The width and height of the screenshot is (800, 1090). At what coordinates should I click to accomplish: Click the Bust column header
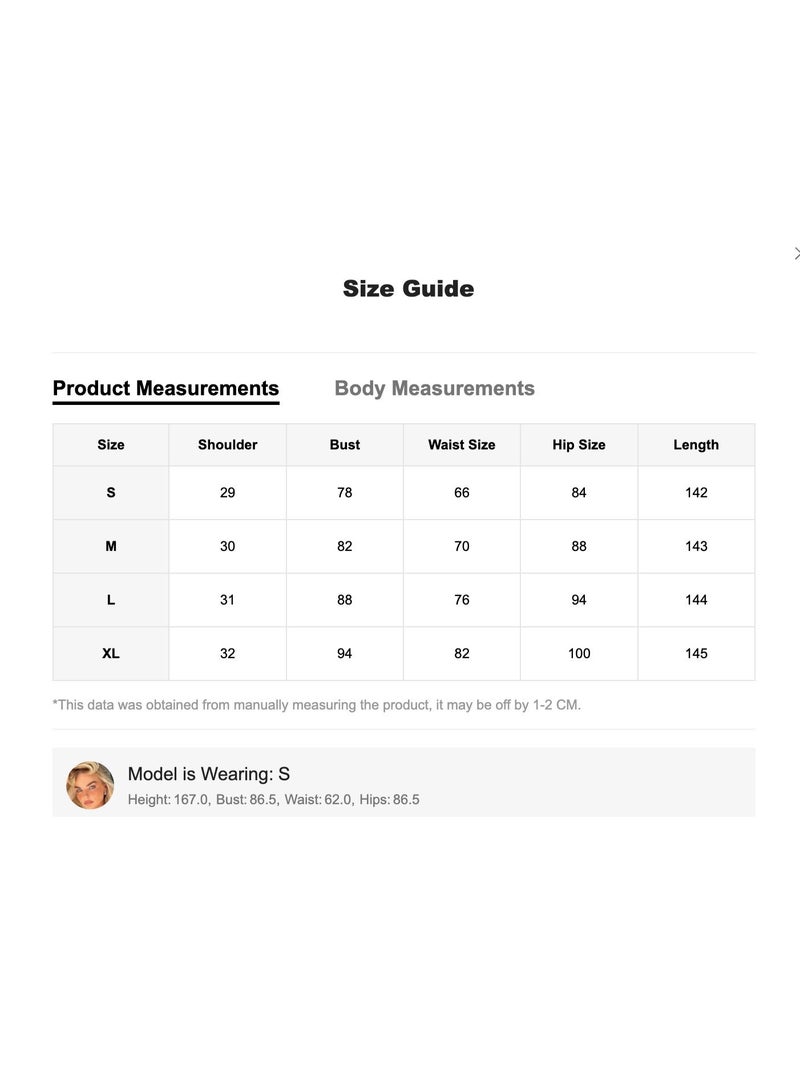[x=345, y=445]
